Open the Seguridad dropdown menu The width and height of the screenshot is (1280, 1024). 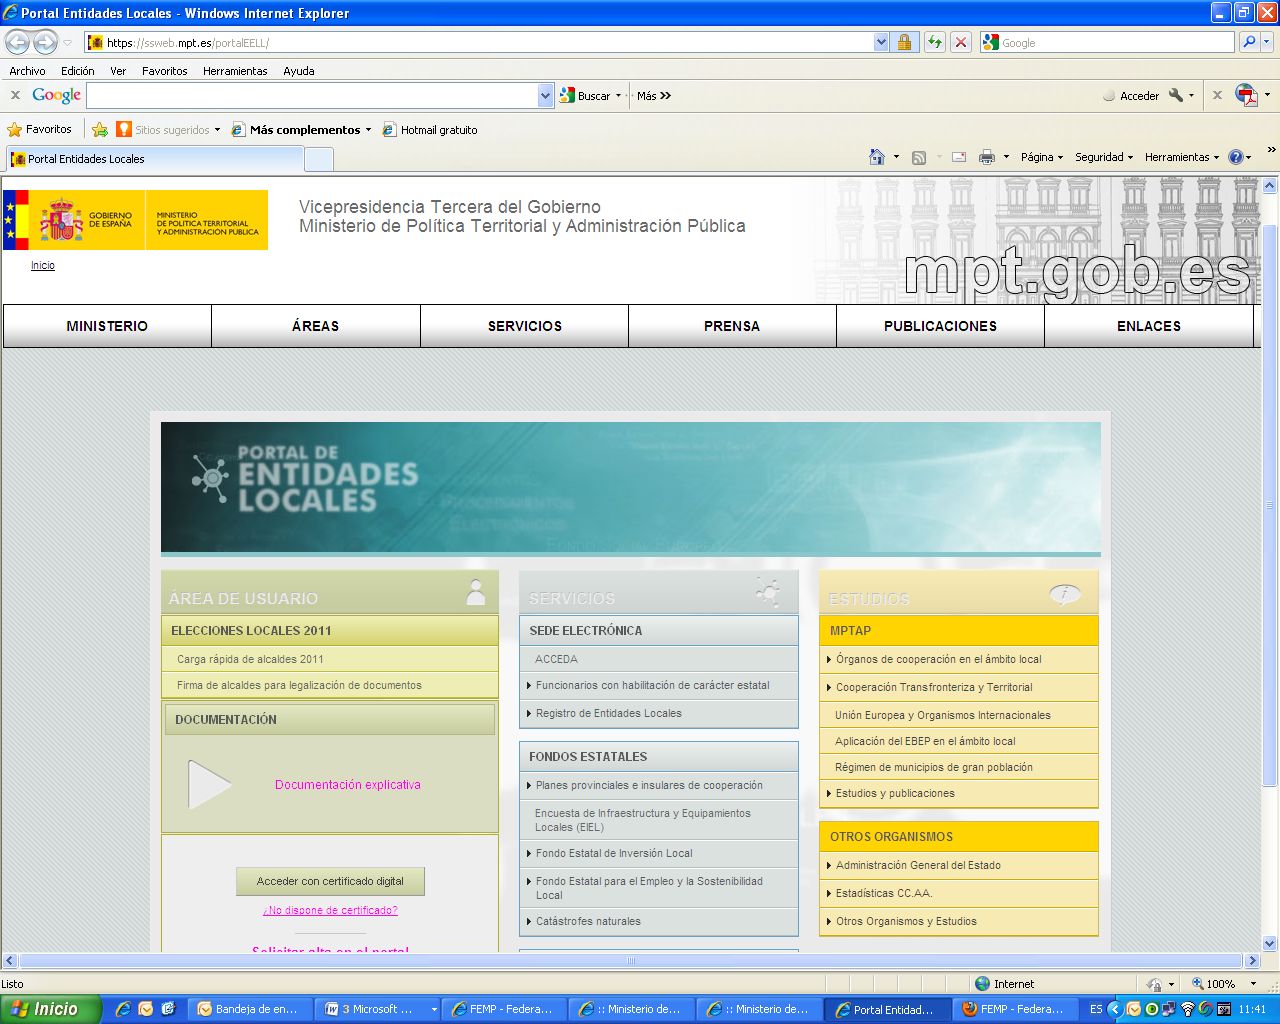1104,157
